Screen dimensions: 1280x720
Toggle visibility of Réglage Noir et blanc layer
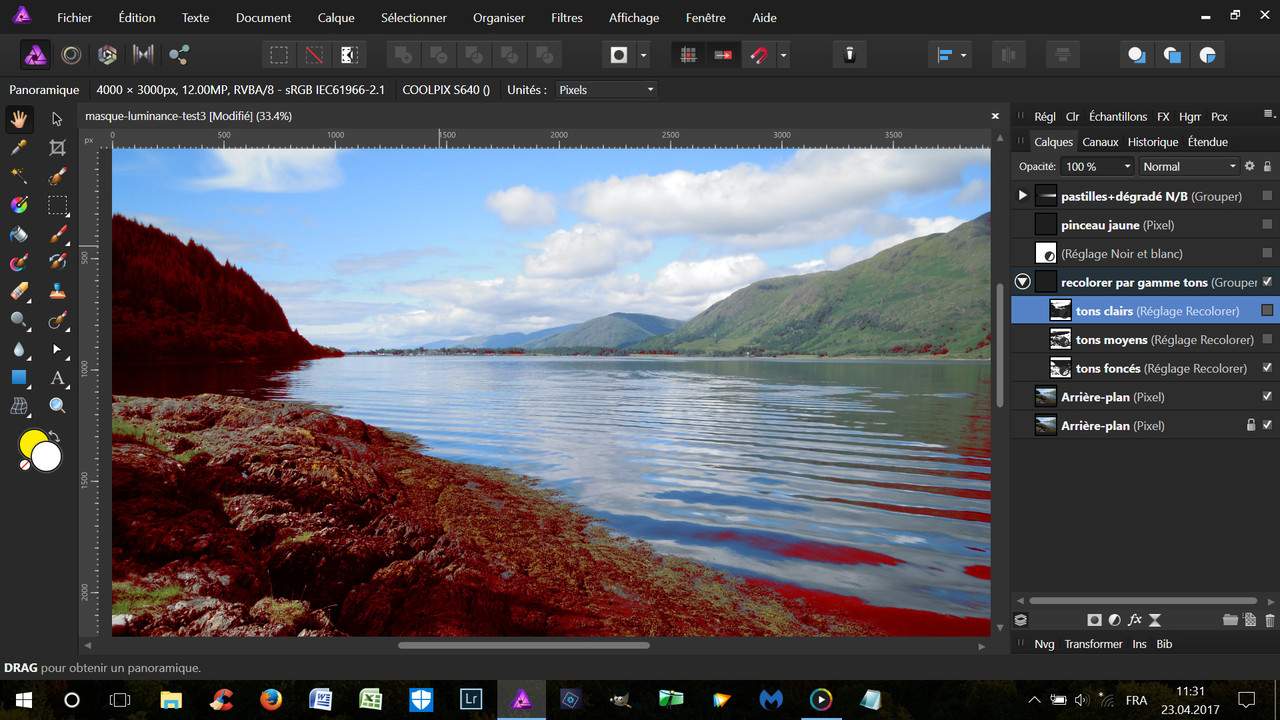click(x=1267, y=253)
